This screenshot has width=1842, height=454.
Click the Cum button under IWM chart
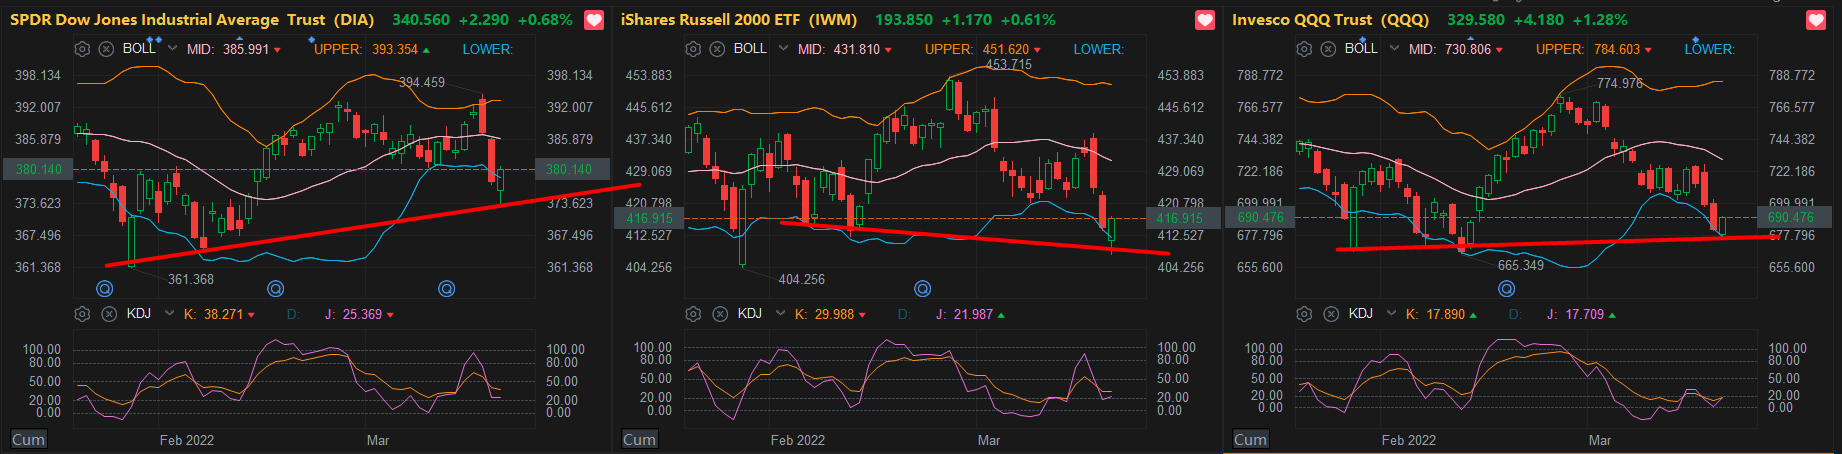point(639,440)
